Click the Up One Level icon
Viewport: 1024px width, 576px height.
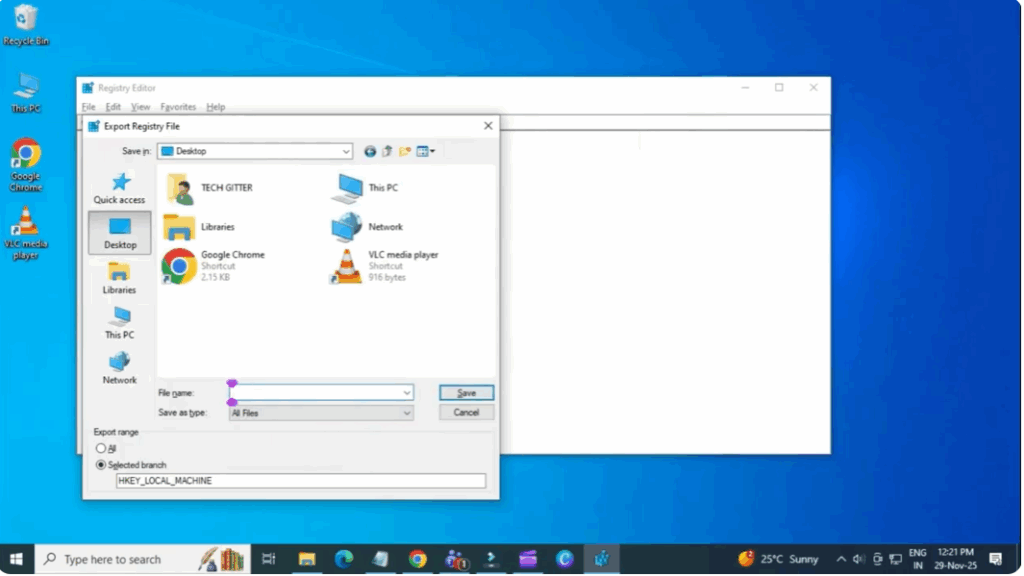[x=387, y=151]
